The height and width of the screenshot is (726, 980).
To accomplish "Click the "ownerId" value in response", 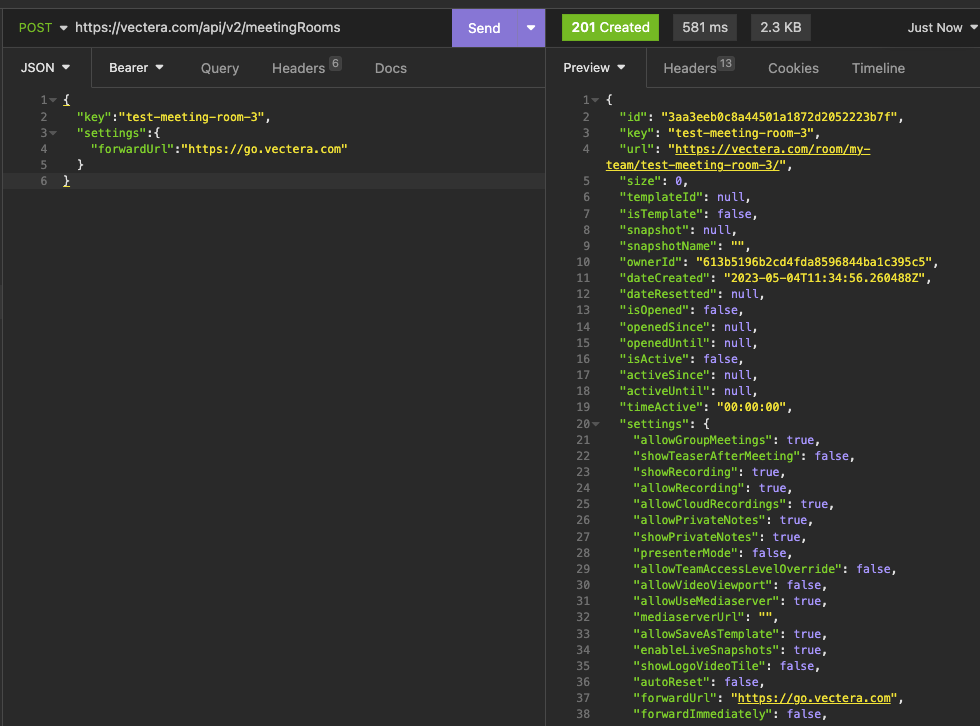I will pos(814,262).
